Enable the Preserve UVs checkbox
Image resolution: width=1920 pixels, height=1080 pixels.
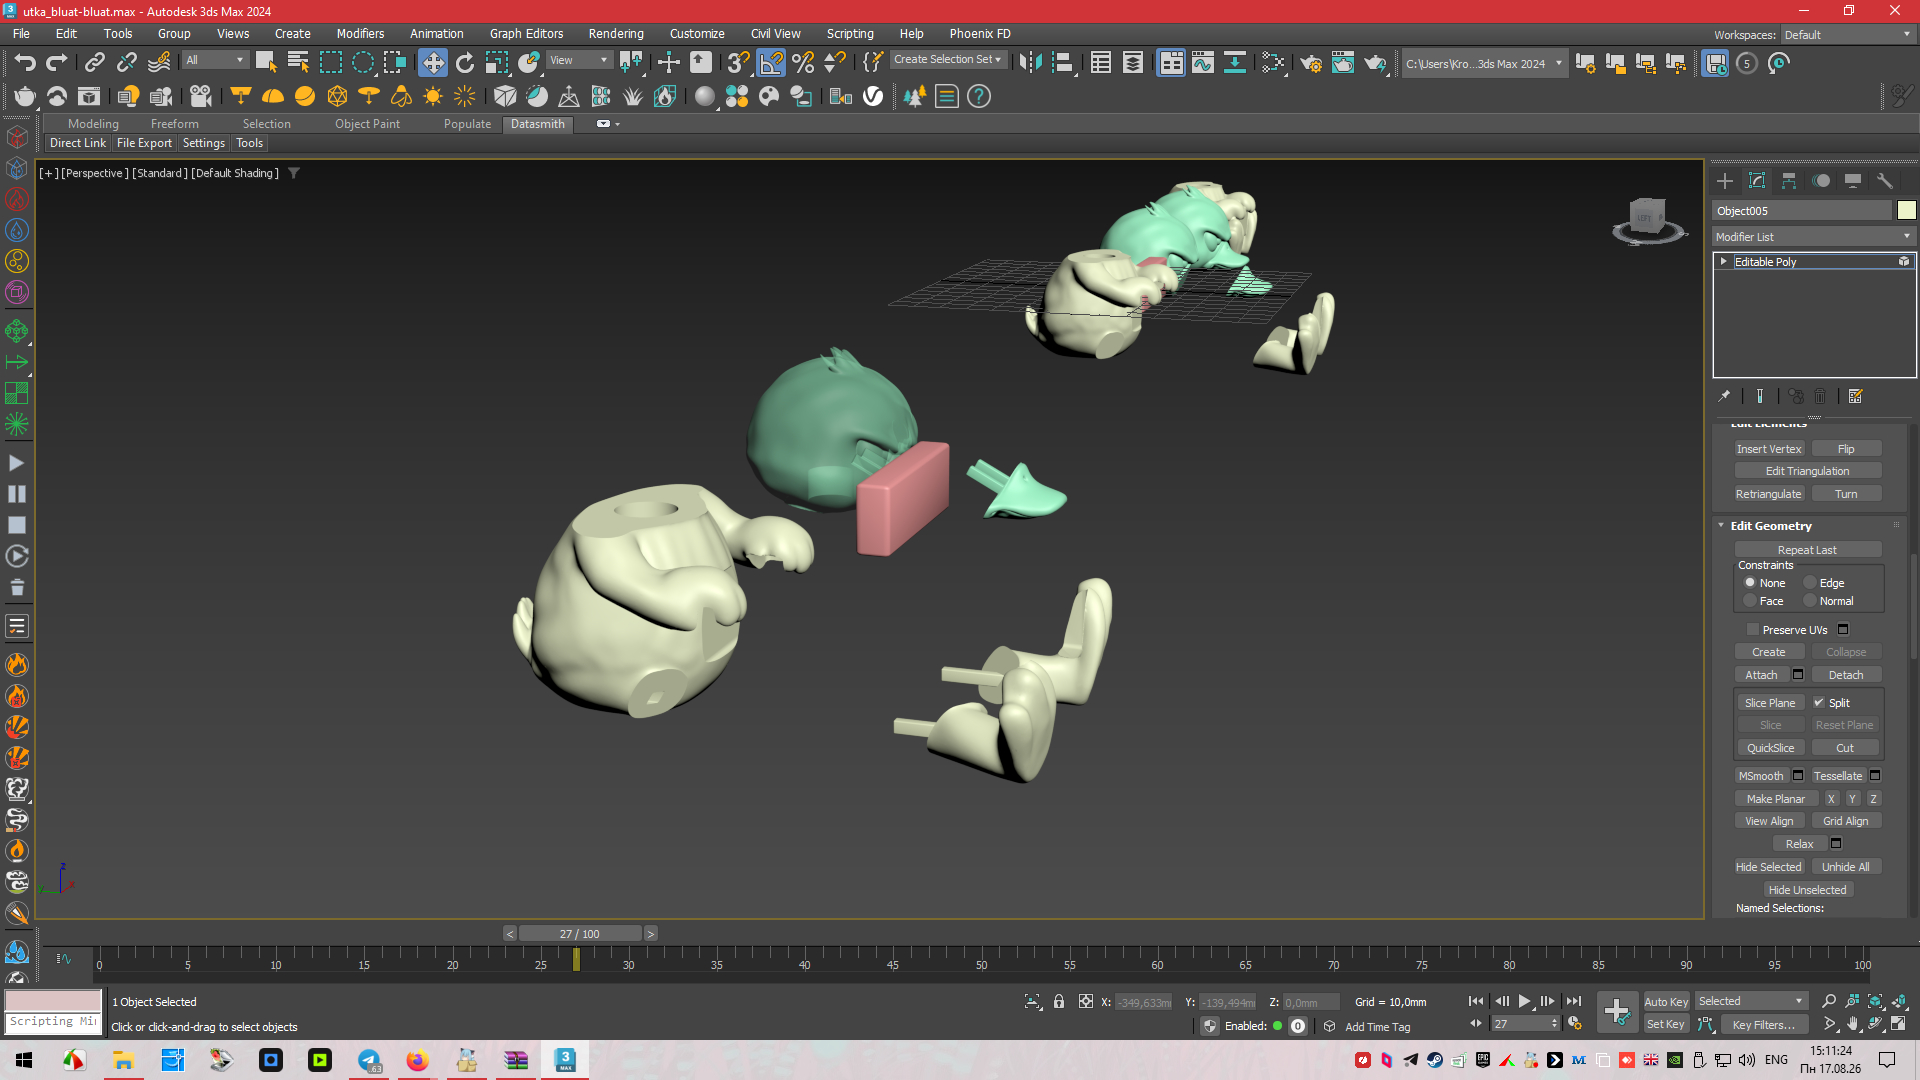1753,630
